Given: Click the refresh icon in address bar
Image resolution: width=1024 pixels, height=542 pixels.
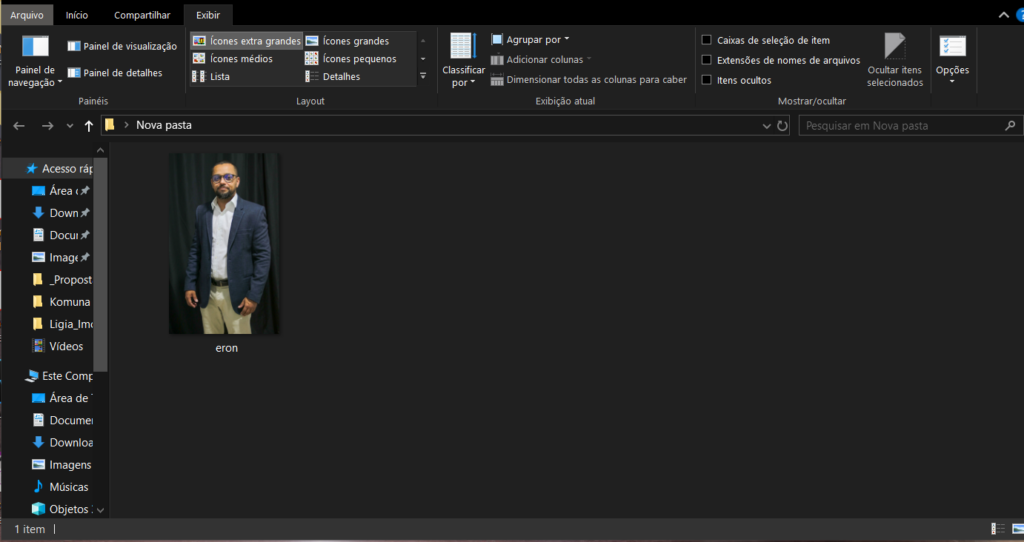Looking at the screenshot, I should point(782,126).
